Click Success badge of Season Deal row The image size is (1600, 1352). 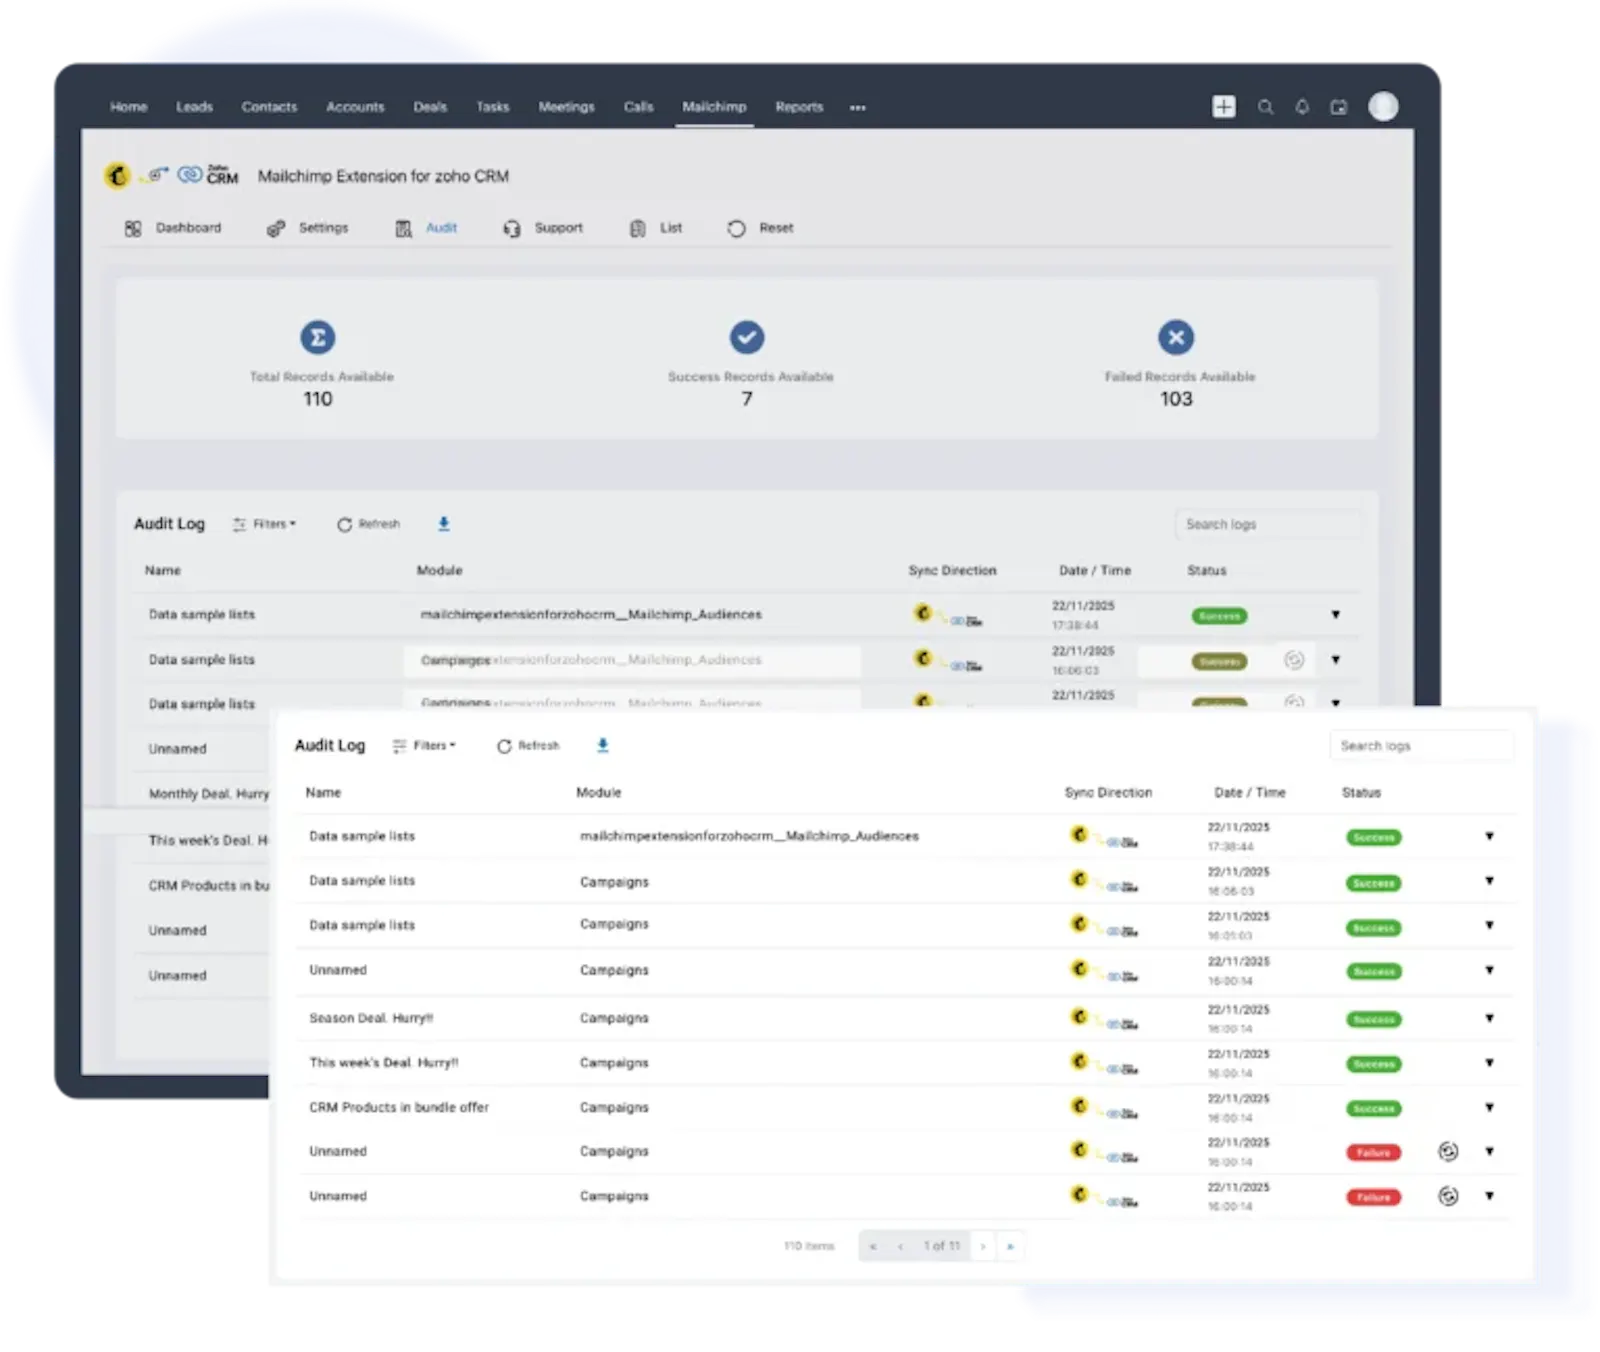tap(1373, 1019)
